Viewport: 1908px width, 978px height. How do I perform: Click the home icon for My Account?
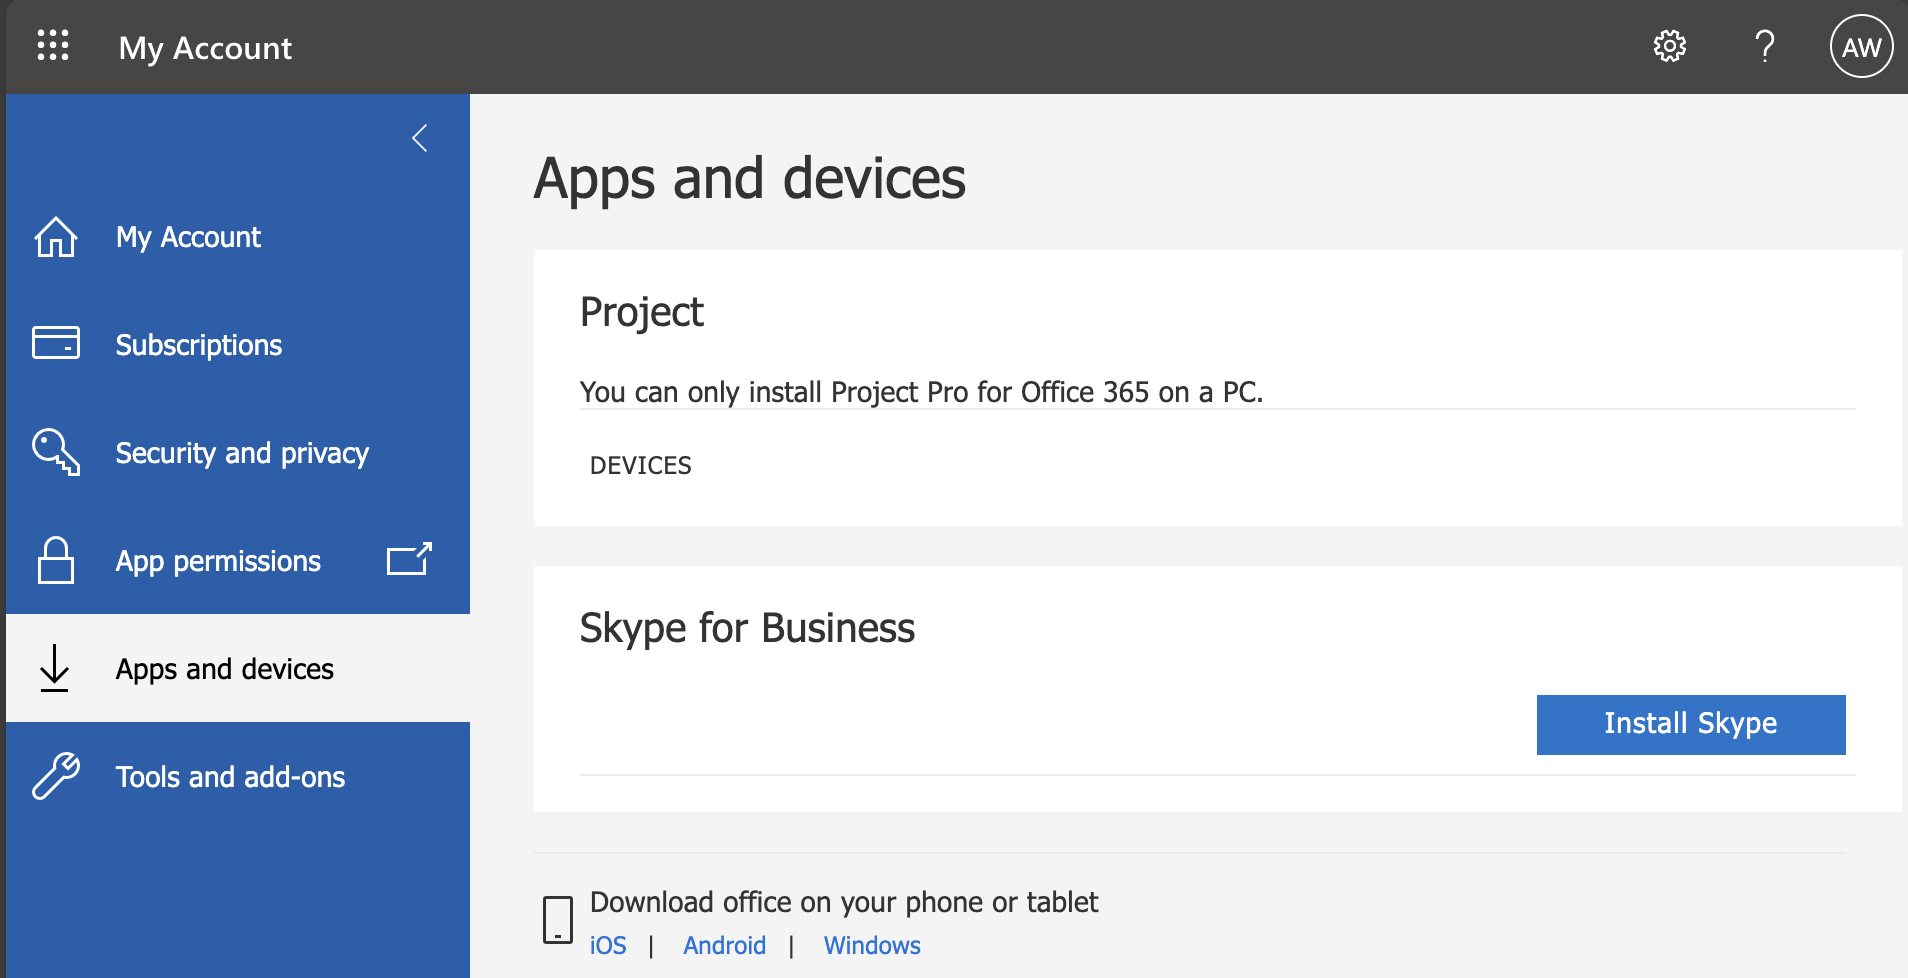coord(56,237)
